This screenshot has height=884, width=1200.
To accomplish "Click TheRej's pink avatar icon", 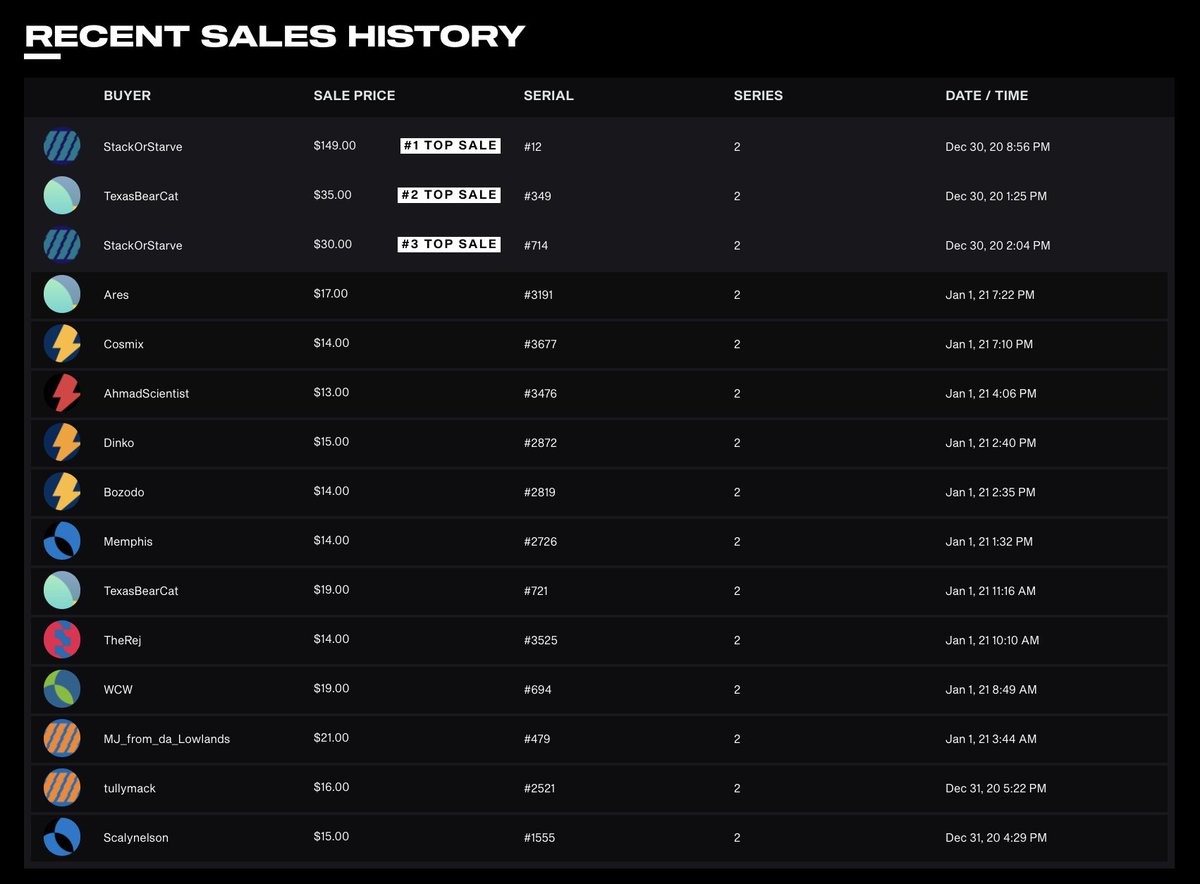I will (62, 640).
